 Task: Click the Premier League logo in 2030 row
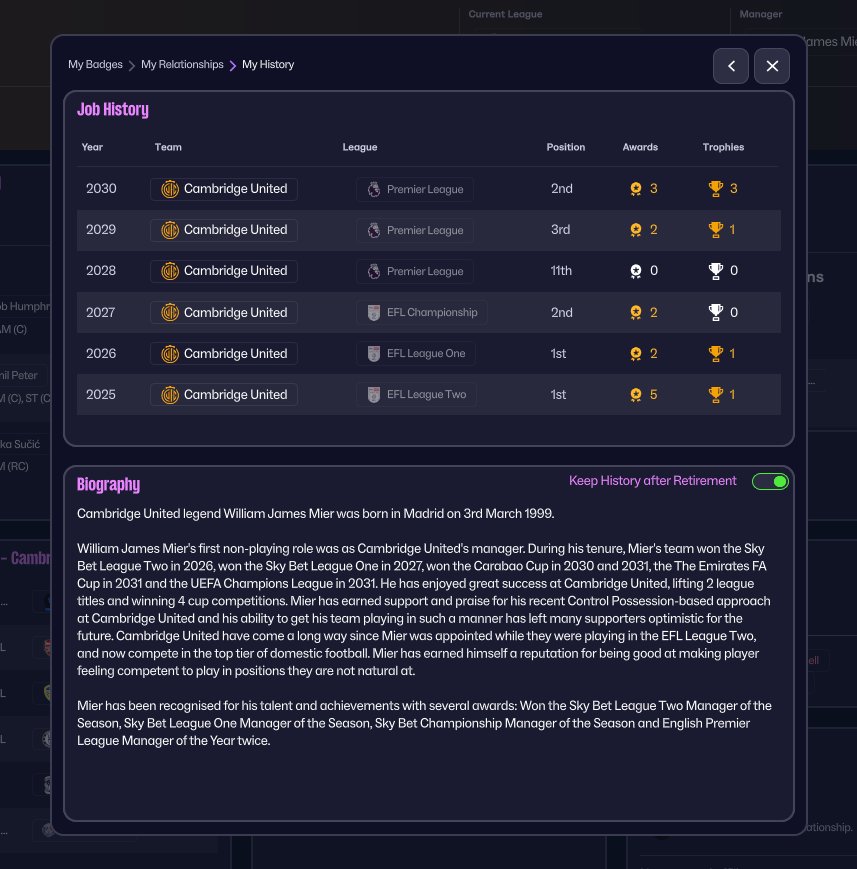pos(373,189)
